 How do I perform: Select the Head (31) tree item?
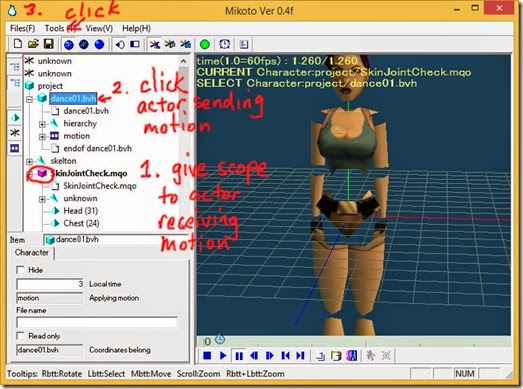[81, 211]
